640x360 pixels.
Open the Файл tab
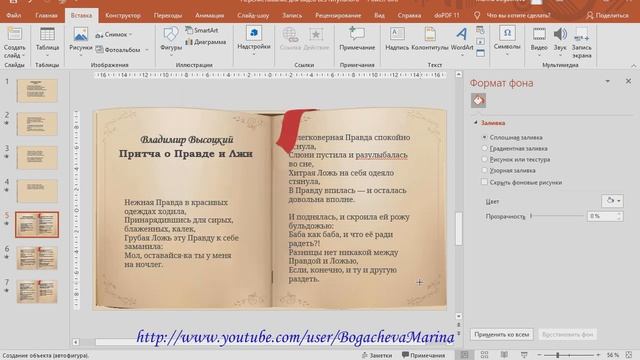(x=13, y=16)
